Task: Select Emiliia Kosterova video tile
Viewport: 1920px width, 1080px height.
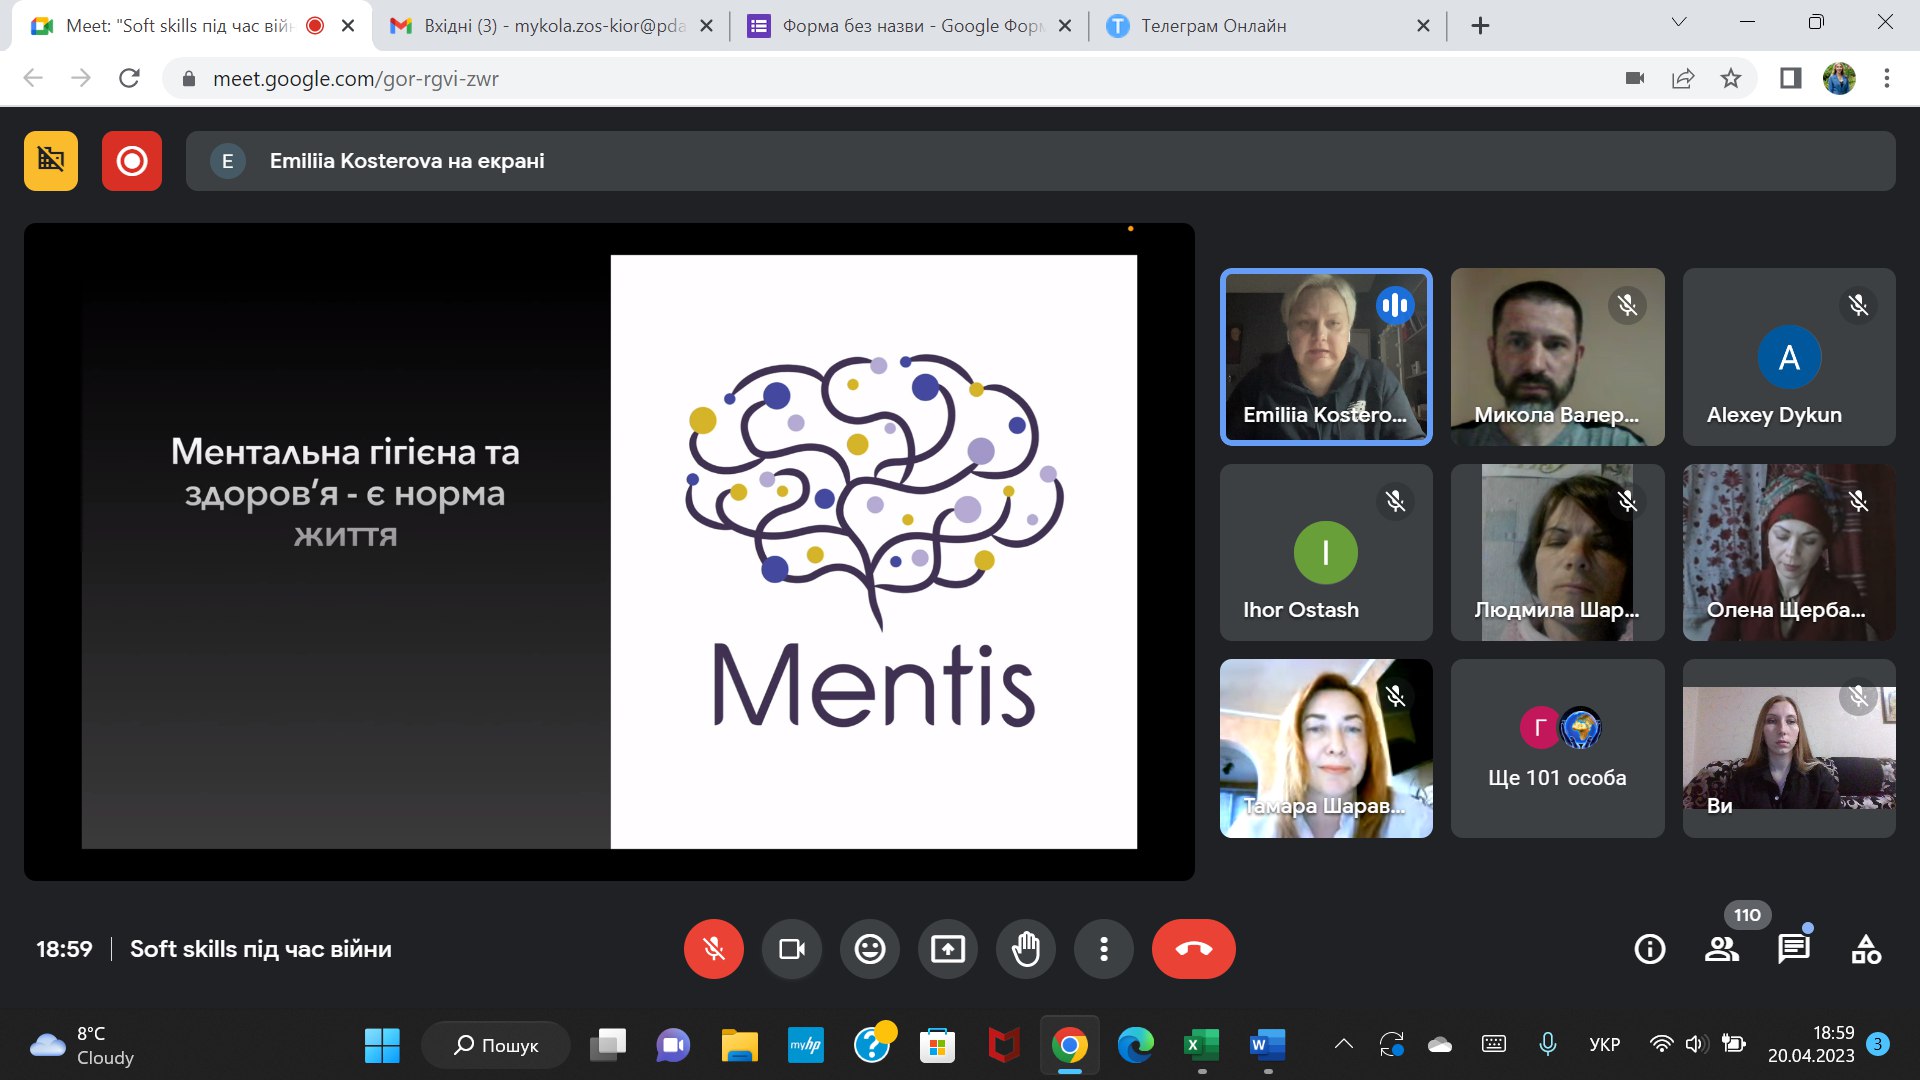Action: 1326,356
